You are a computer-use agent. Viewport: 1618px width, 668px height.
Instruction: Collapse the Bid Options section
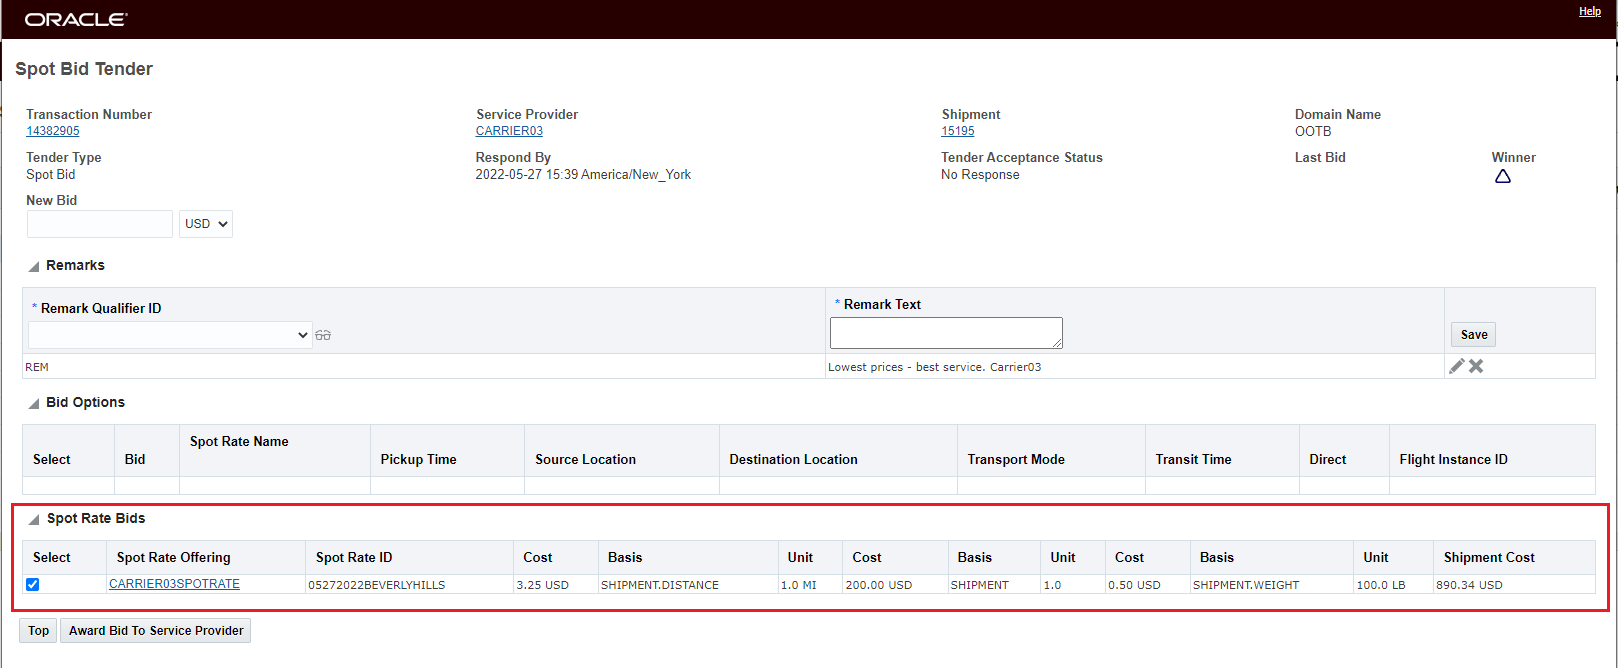point(34,403)
